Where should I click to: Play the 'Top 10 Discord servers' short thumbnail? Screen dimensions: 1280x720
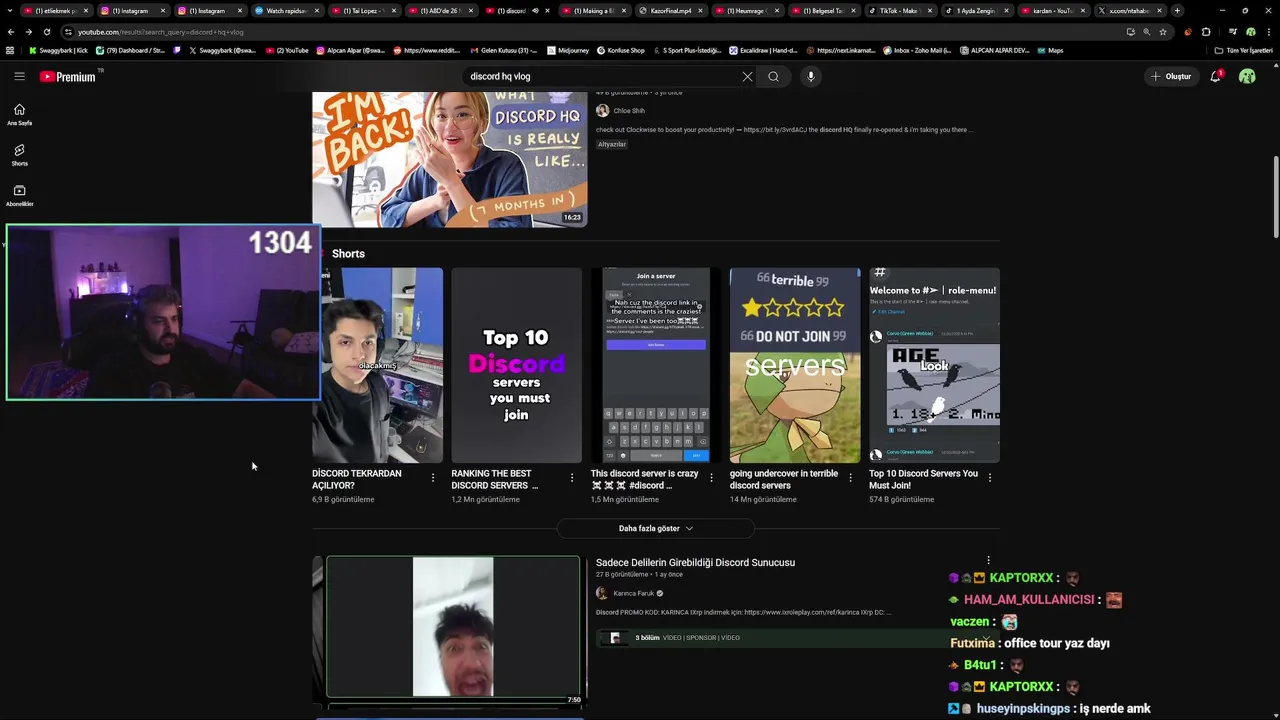(516, 365)
